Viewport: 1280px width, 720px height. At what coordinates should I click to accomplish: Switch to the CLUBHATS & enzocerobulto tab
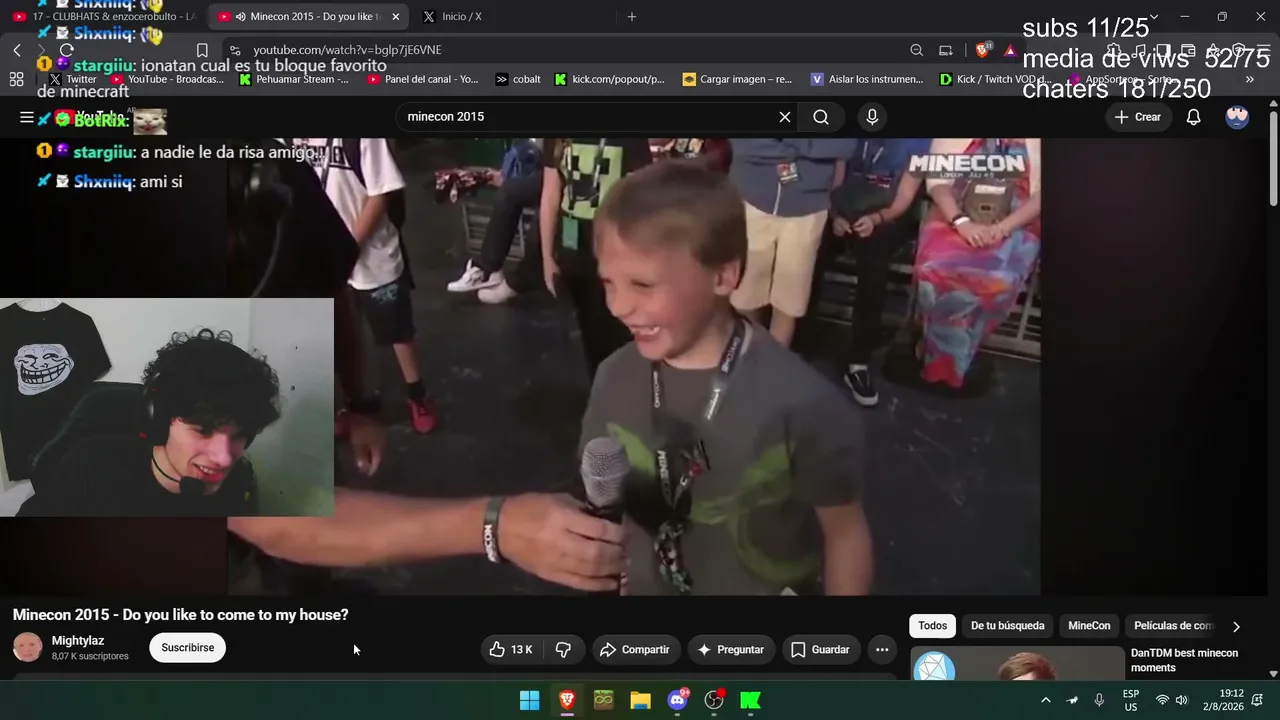104,17
